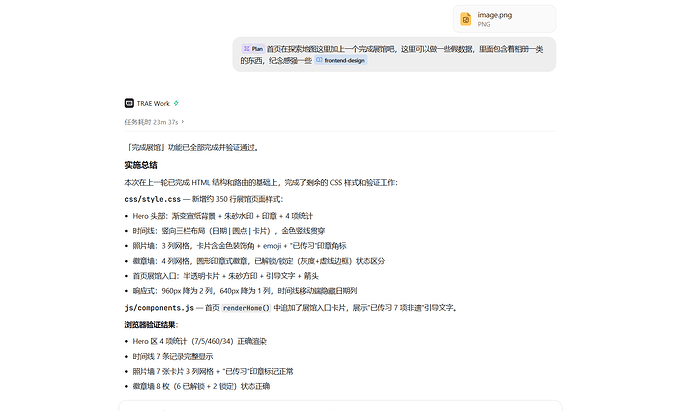Open the image.png file name text
Viewport: 690px width, 411px height.
point(495,15)
